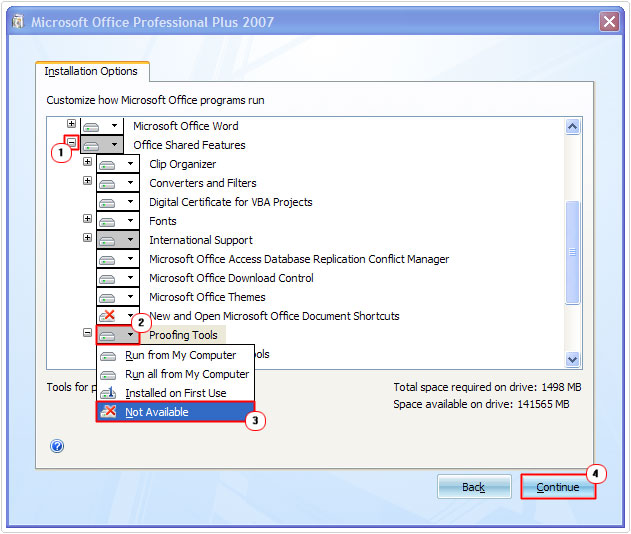Select the International Support label
The image size is (631, 534).
tap(201, 240)
